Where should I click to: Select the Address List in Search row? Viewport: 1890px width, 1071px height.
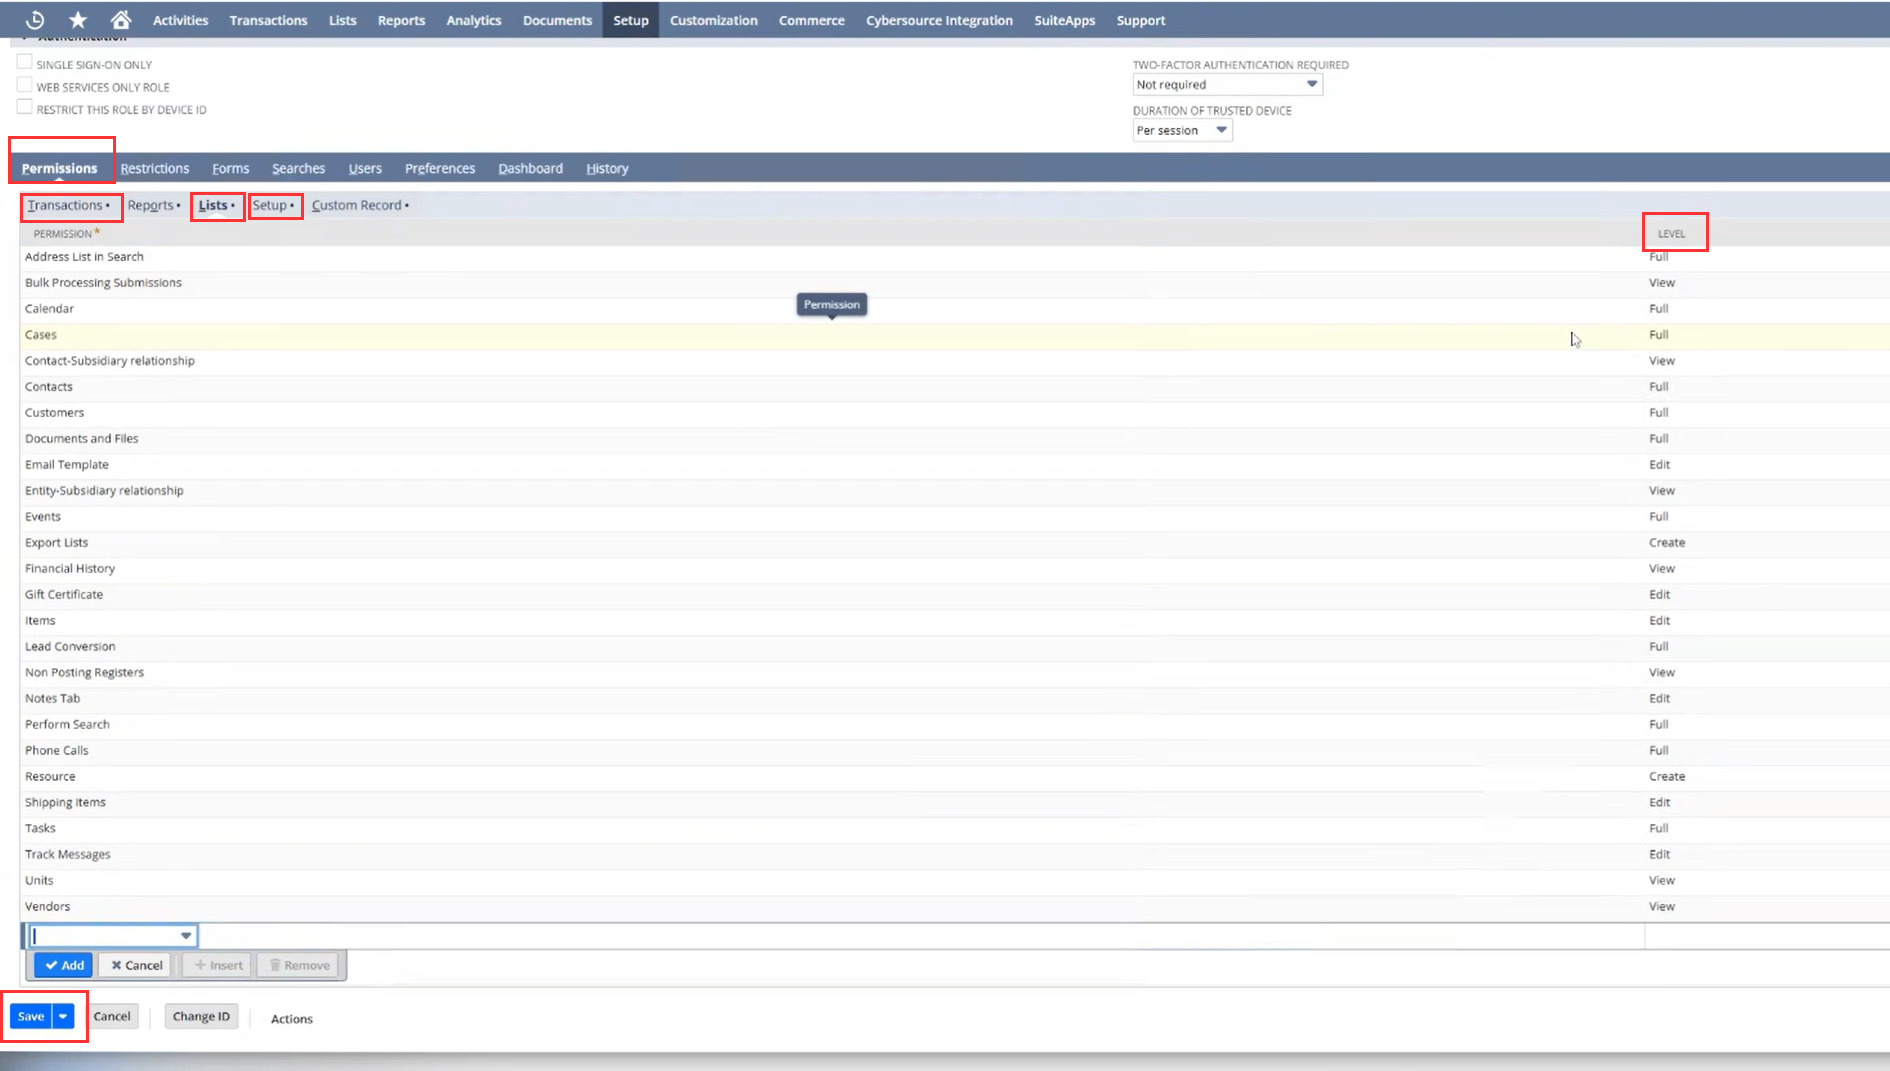click(955, 257)
